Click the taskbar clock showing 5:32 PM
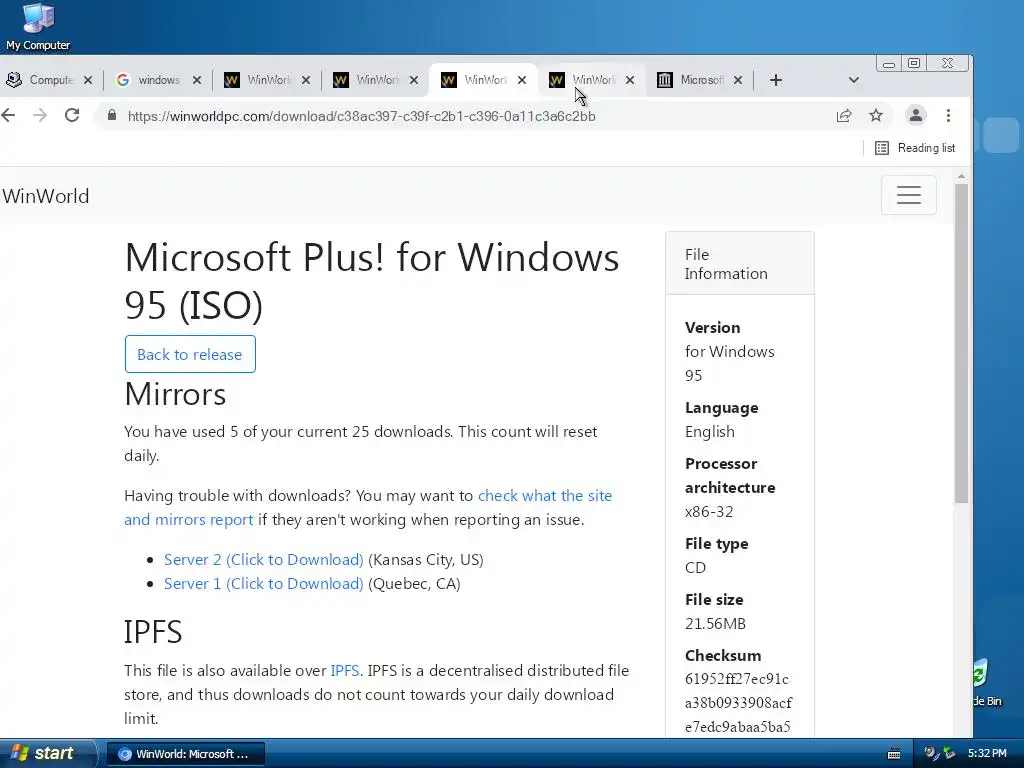The width and height of the screenshot is (1024, 768). point(987,754)
